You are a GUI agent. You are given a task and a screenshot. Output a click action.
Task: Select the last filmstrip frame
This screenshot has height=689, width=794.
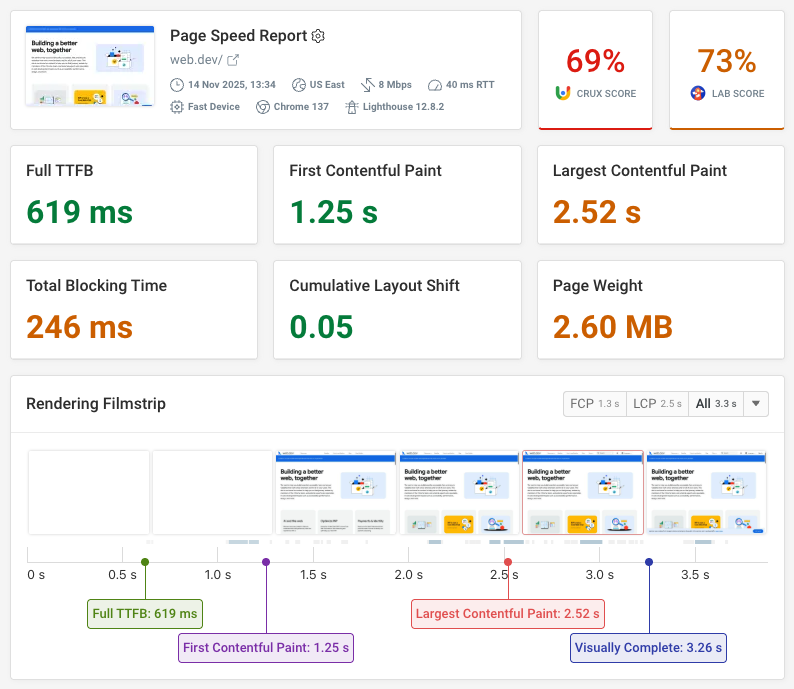click(x=706, y=493)
